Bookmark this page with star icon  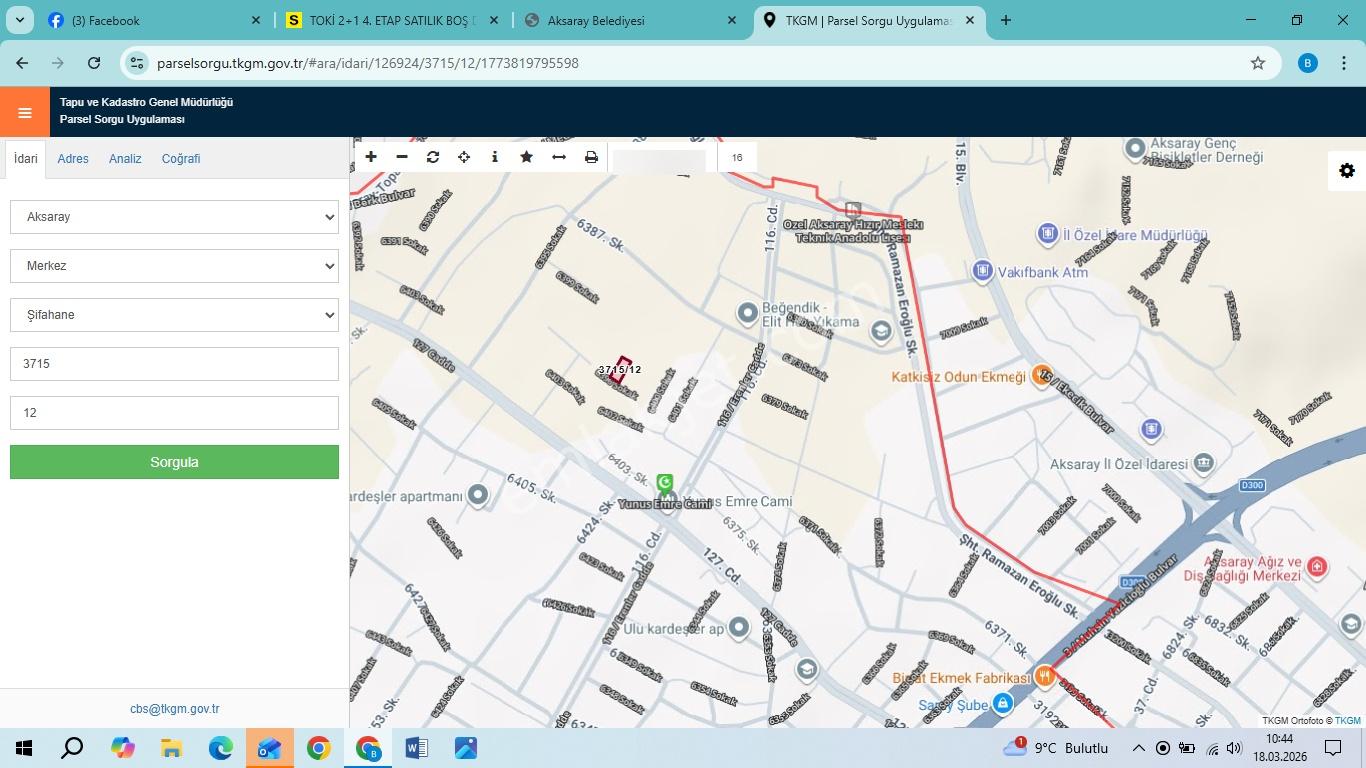click(x=1258, y=63)
